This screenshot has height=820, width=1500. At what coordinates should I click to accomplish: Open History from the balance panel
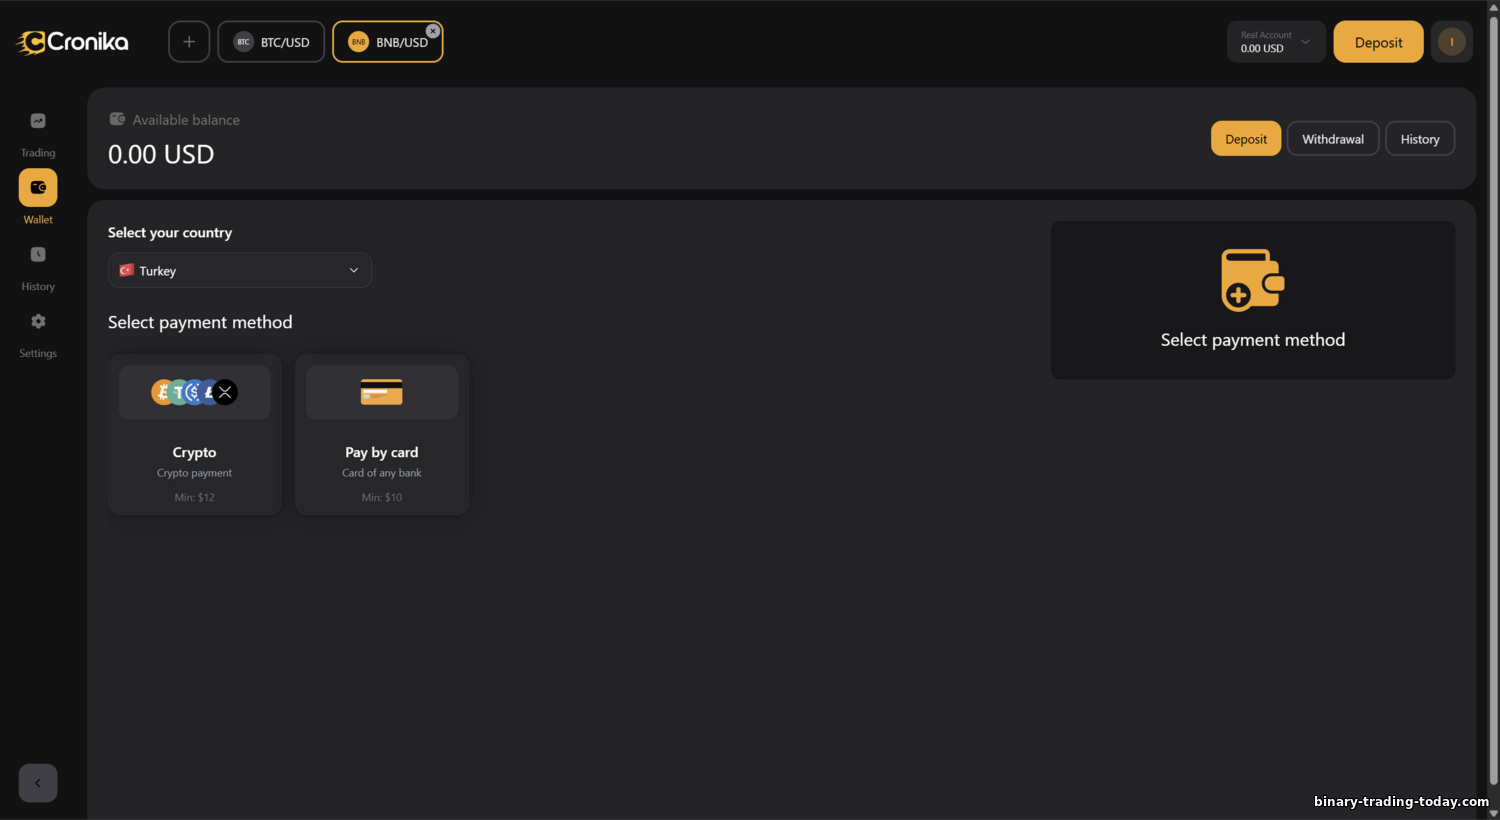1419,139
